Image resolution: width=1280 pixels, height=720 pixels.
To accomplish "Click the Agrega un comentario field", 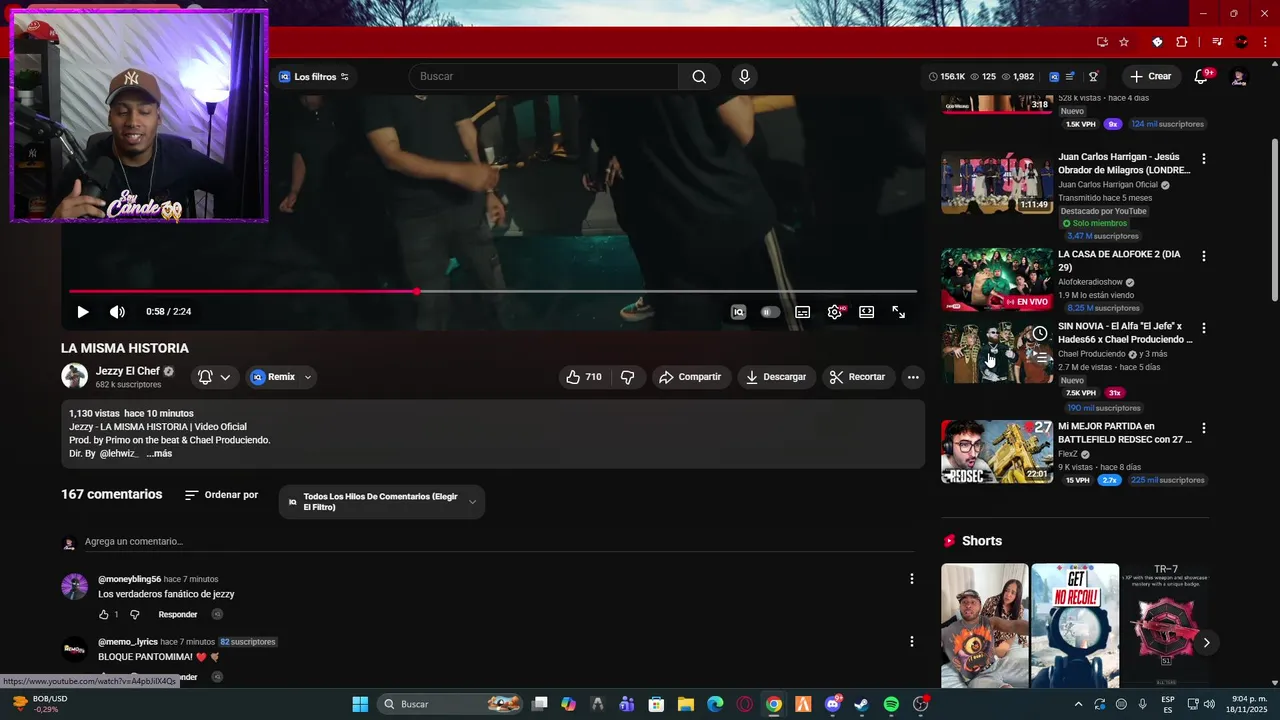I will coord(499,542).
